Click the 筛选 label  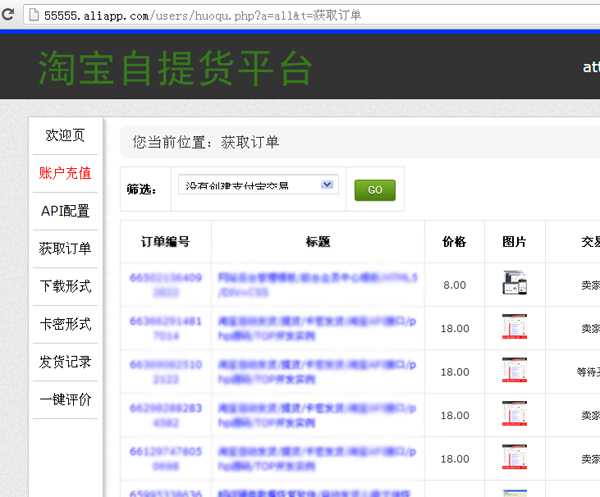coord(142,189)
